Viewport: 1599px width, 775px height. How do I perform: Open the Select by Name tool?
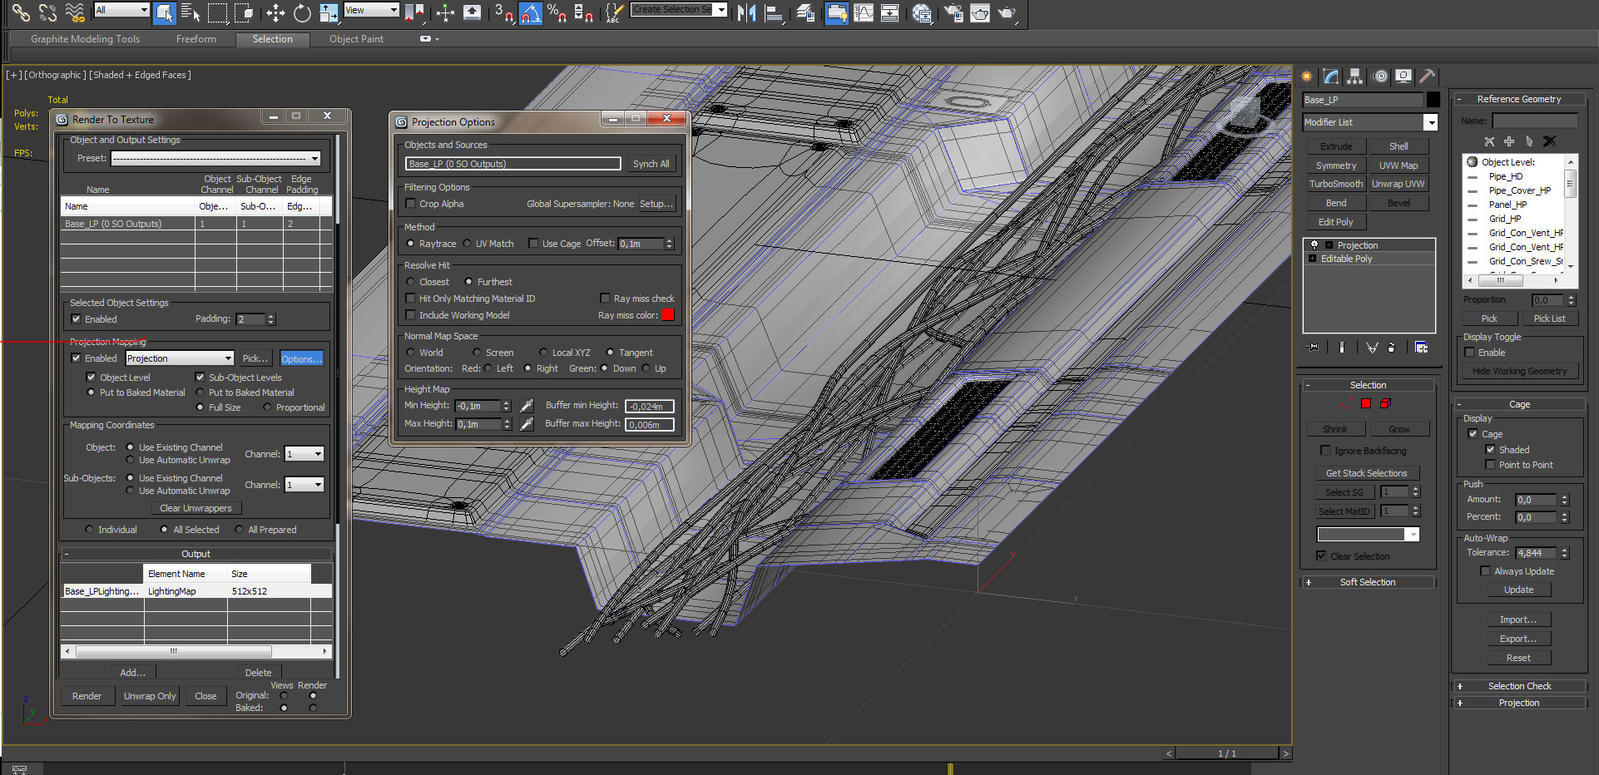tap(190, 12)
